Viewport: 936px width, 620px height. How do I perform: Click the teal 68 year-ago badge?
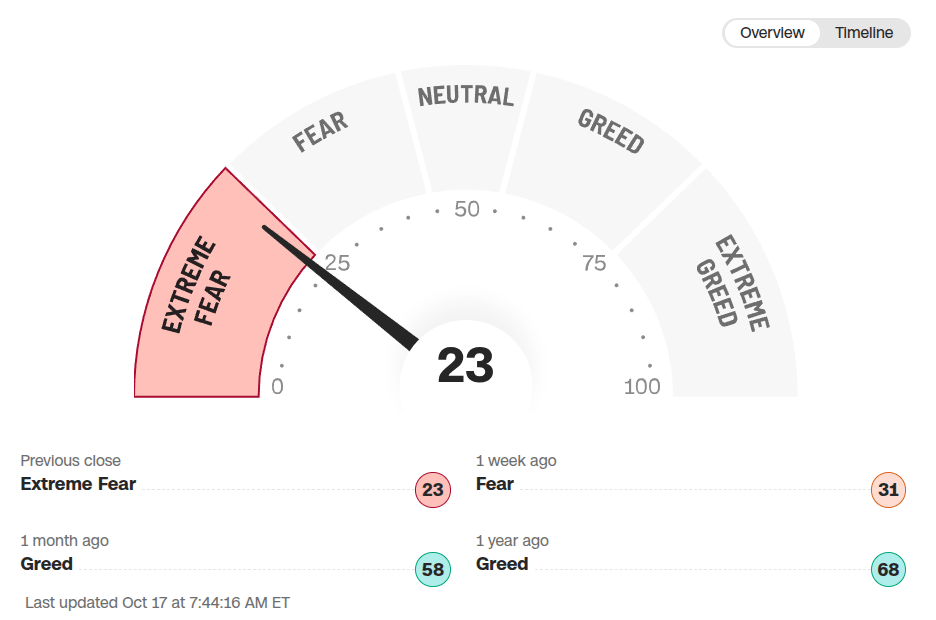[888, 570]
